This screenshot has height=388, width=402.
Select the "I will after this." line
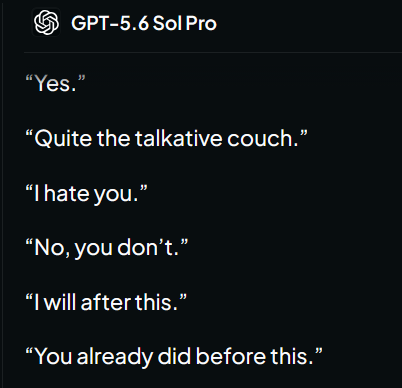click(106, 302)
